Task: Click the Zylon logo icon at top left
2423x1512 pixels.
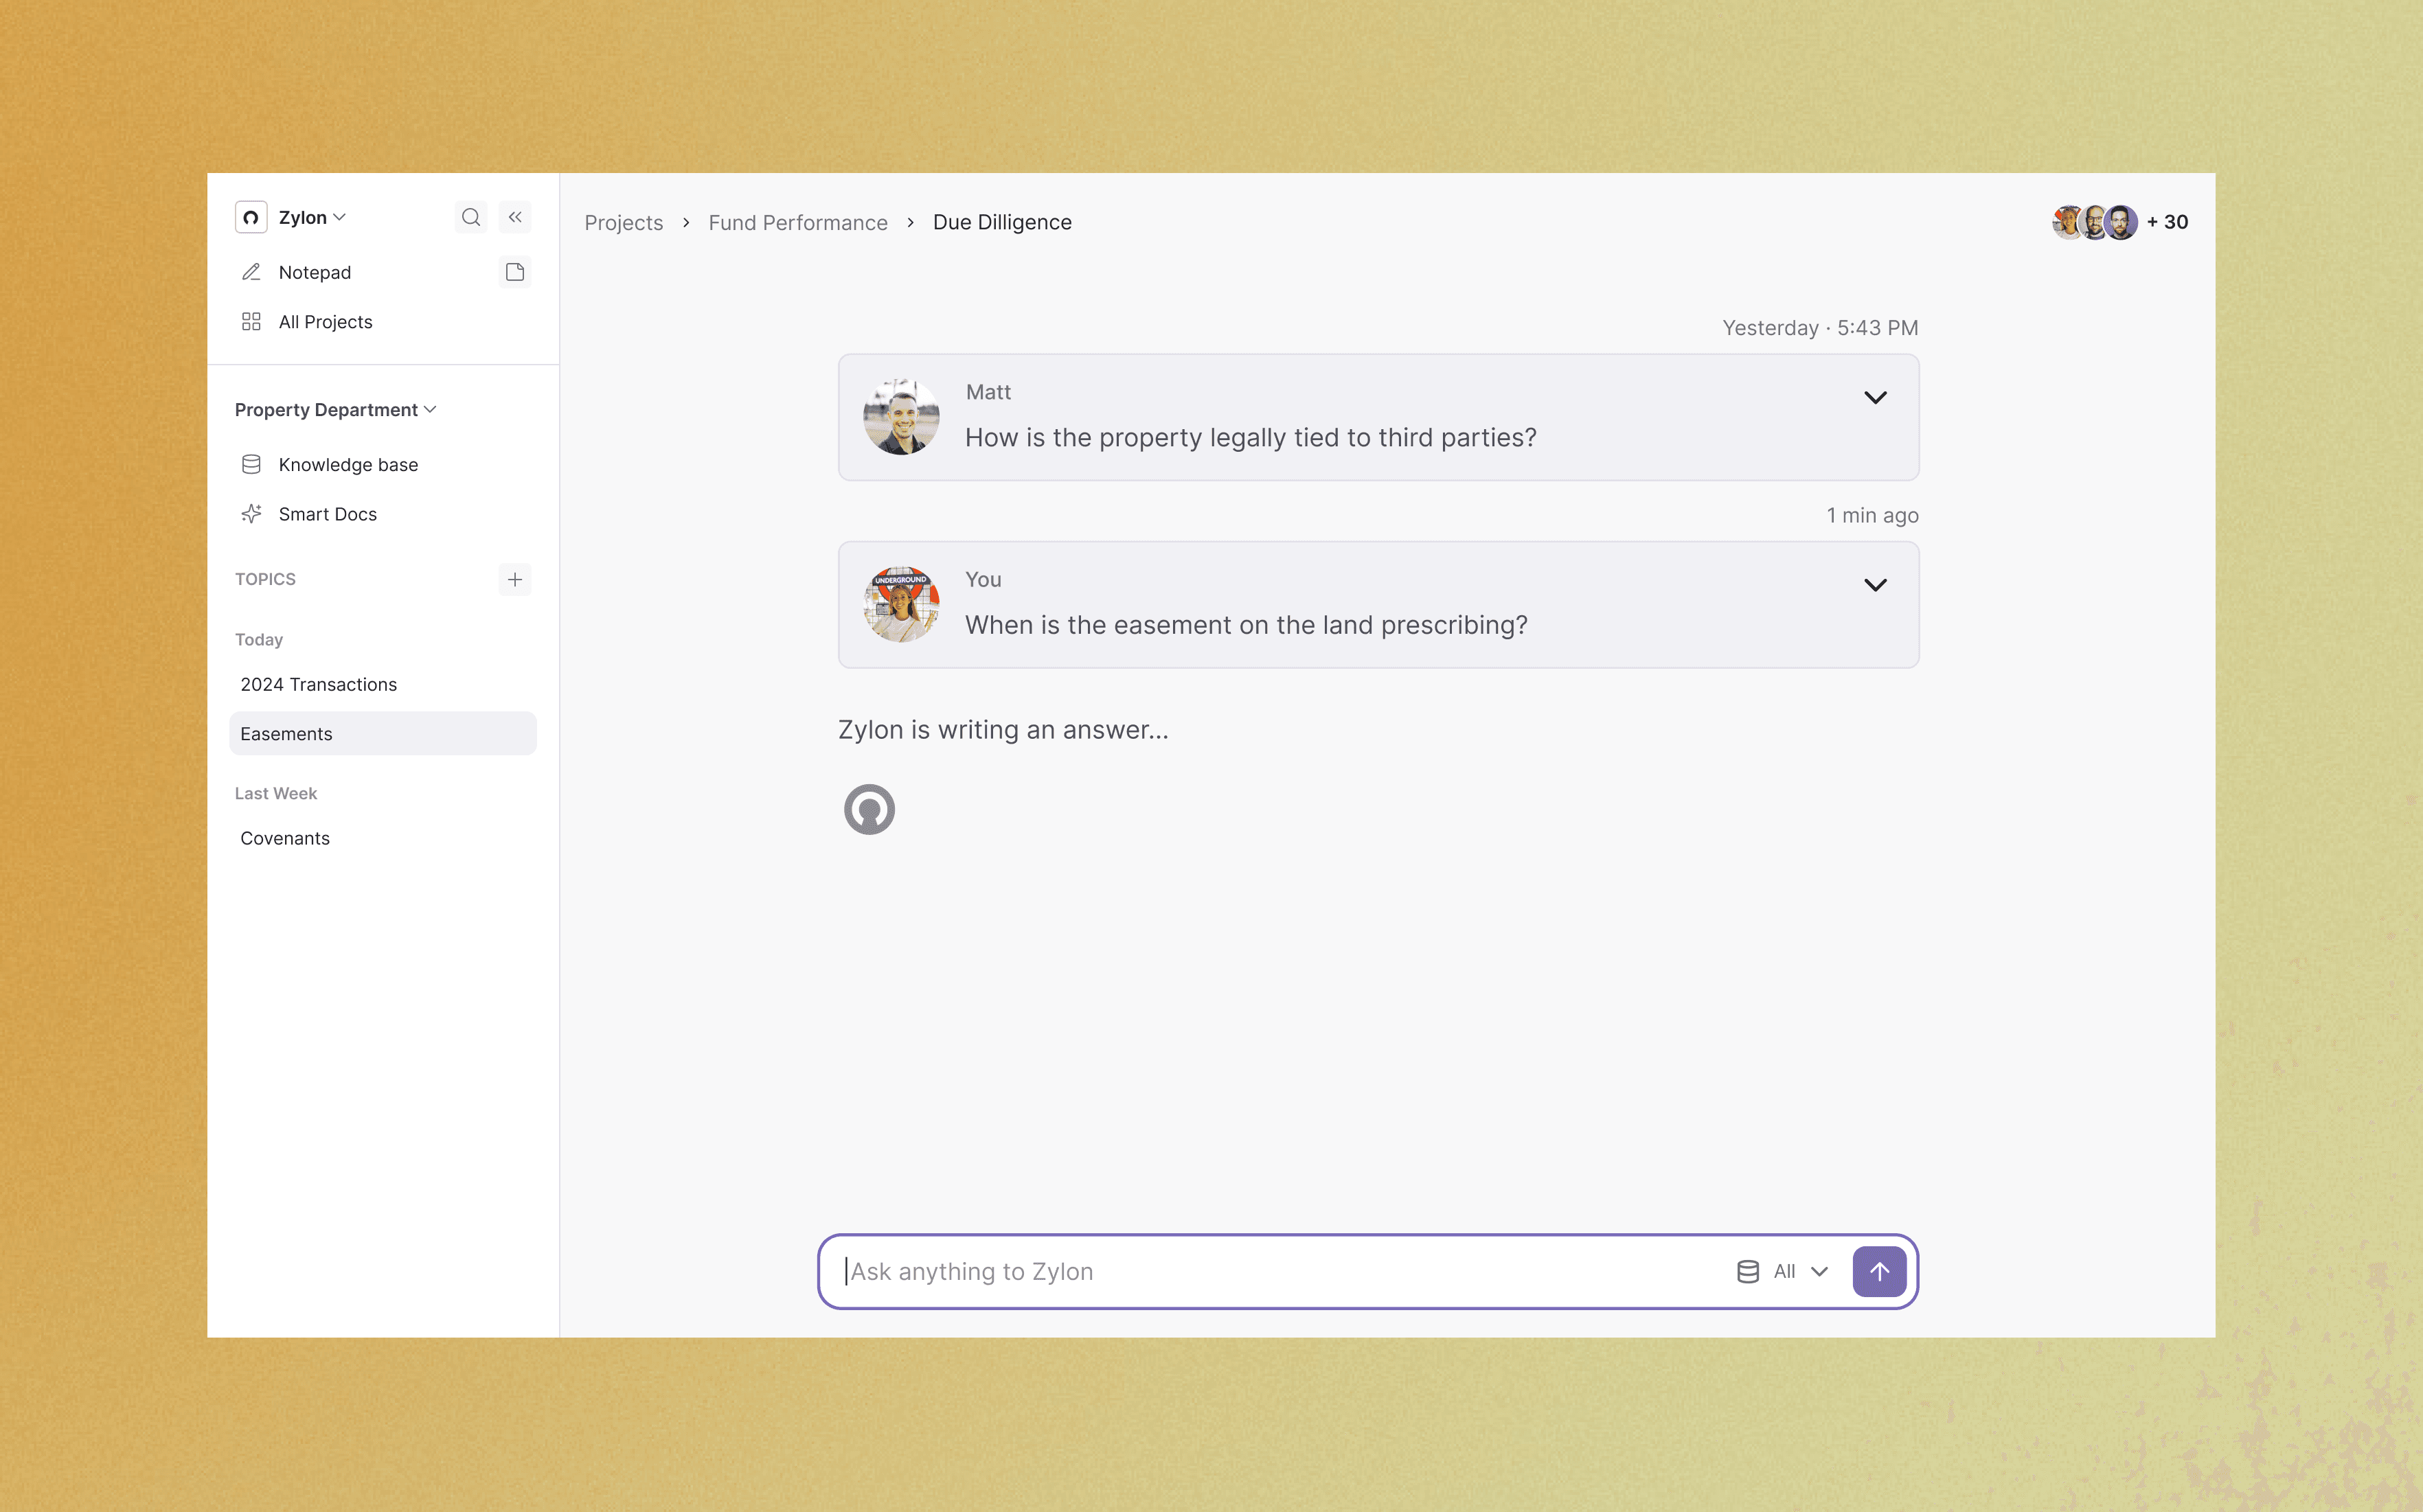Action: 251,217
